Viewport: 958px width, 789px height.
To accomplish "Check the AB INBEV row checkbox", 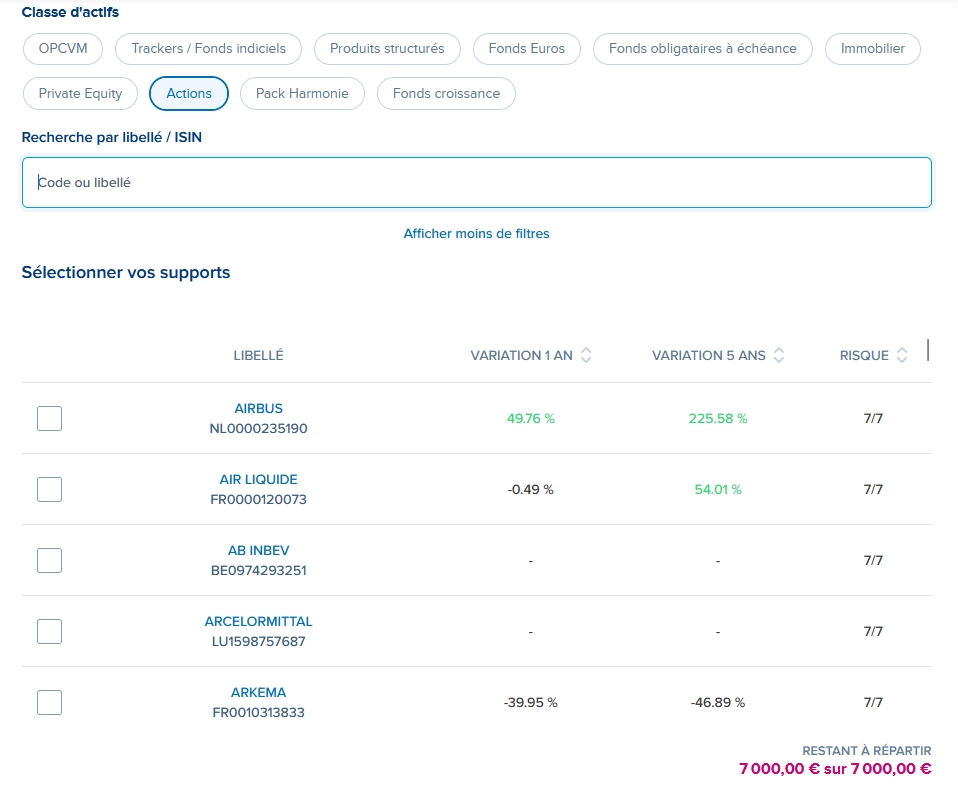I will click(x=49, y=560).
